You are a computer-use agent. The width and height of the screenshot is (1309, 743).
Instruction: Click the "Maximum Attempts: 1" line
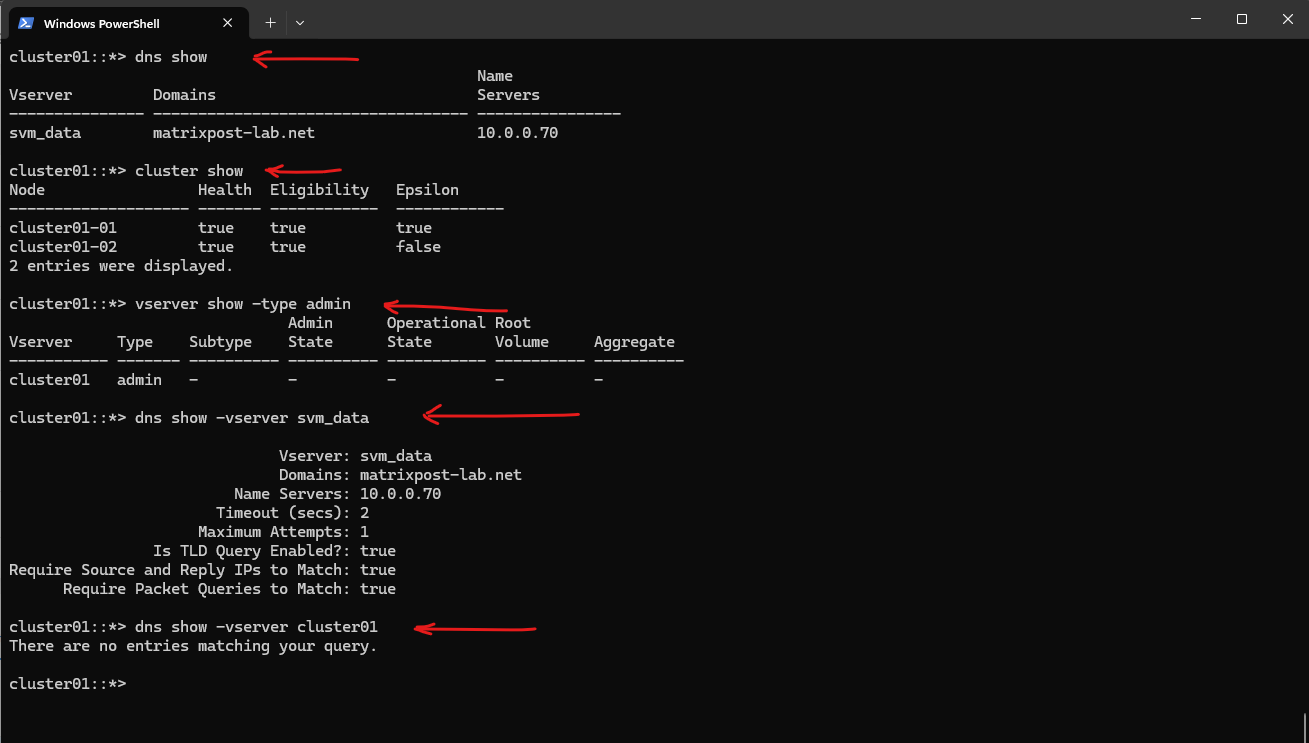click(283, 532)
